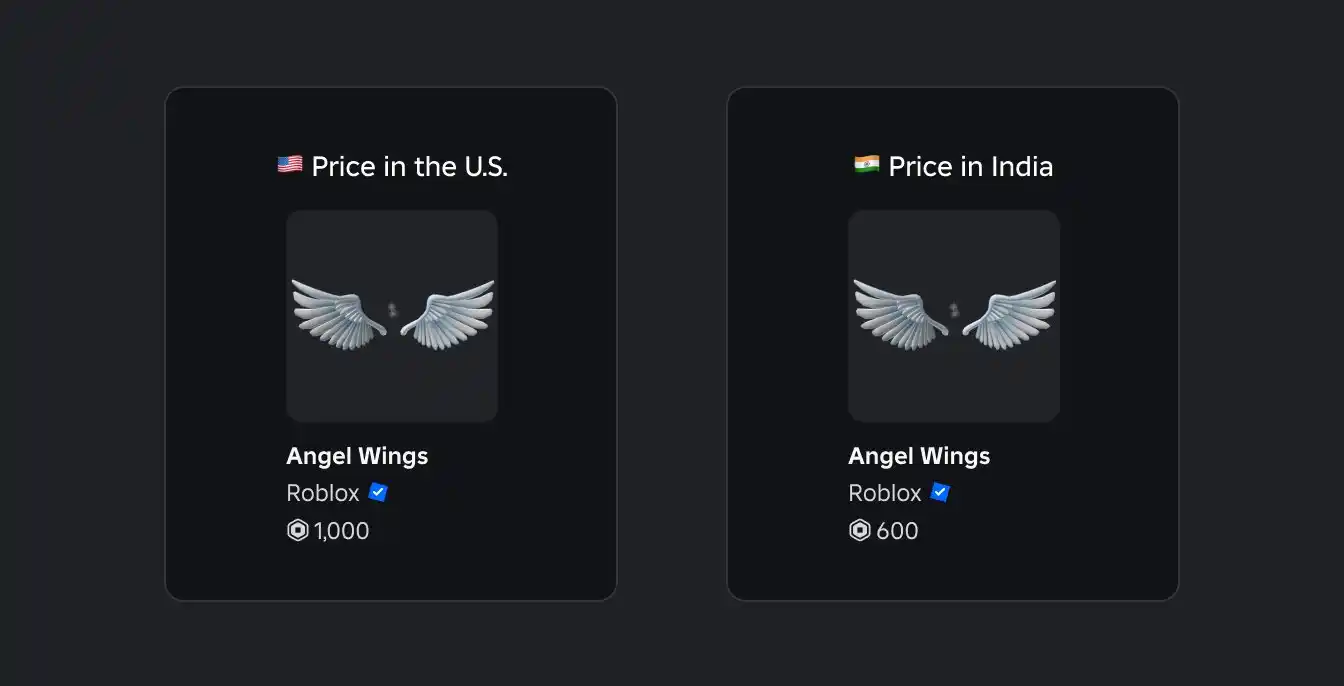This screenshot has height=686, width=1344.
Task: Click the 1,000 Robux price
Action: (x=342, y=531)
